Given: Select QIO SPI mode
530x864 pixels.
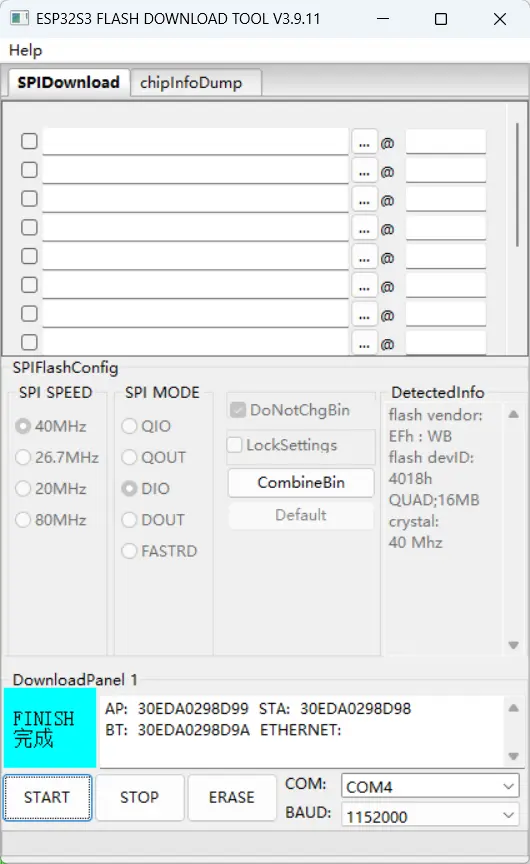Looking at the screenshot, I should [x=147, y=426].
